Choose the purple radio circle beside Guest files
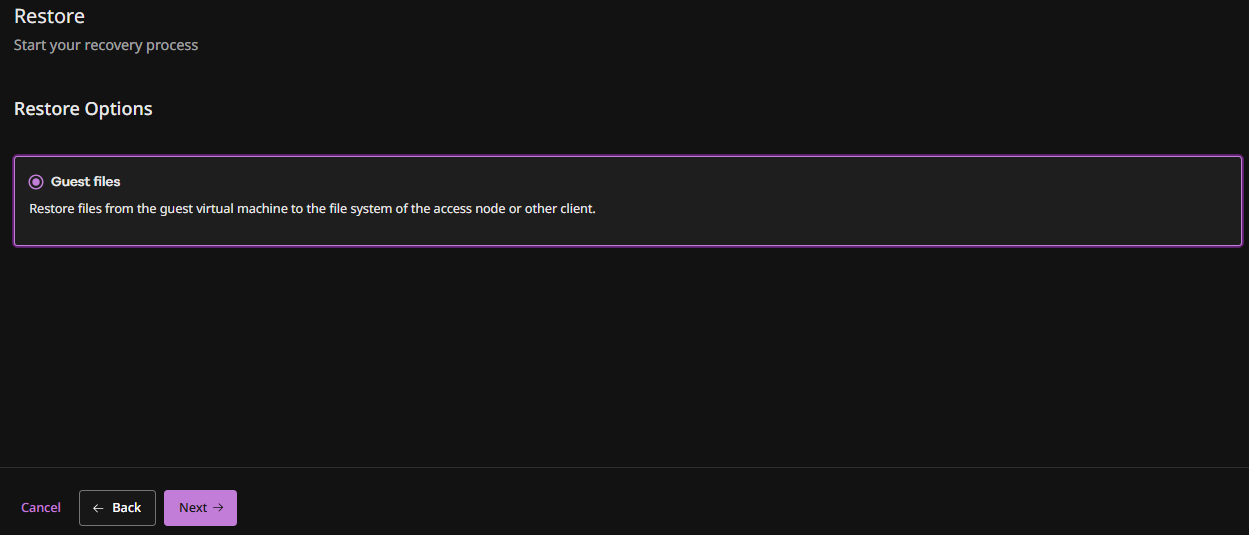The image size is (1249, 535). pyautogui.click(x=36, y=182)
